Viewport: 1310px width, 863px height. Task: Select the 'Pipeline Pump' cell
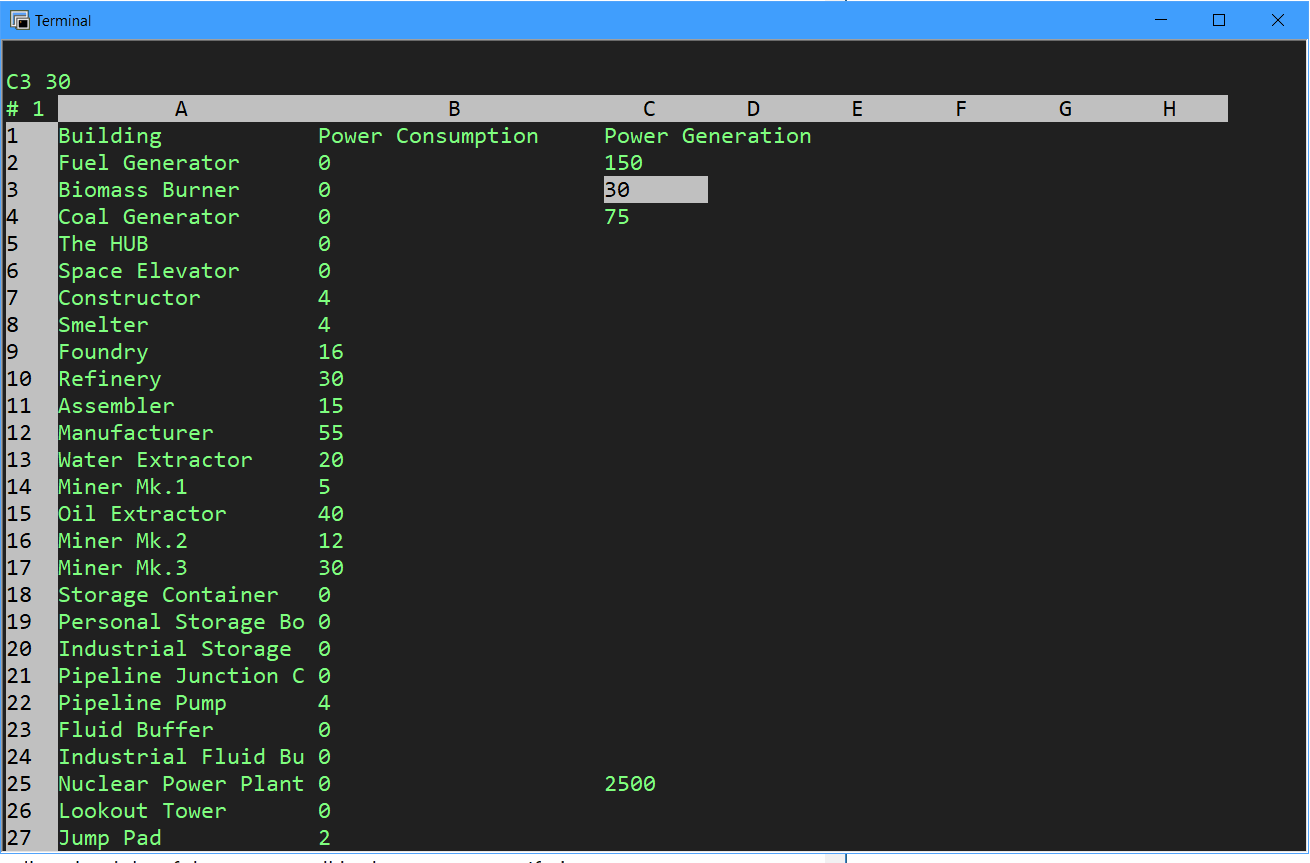click(142, 703)
